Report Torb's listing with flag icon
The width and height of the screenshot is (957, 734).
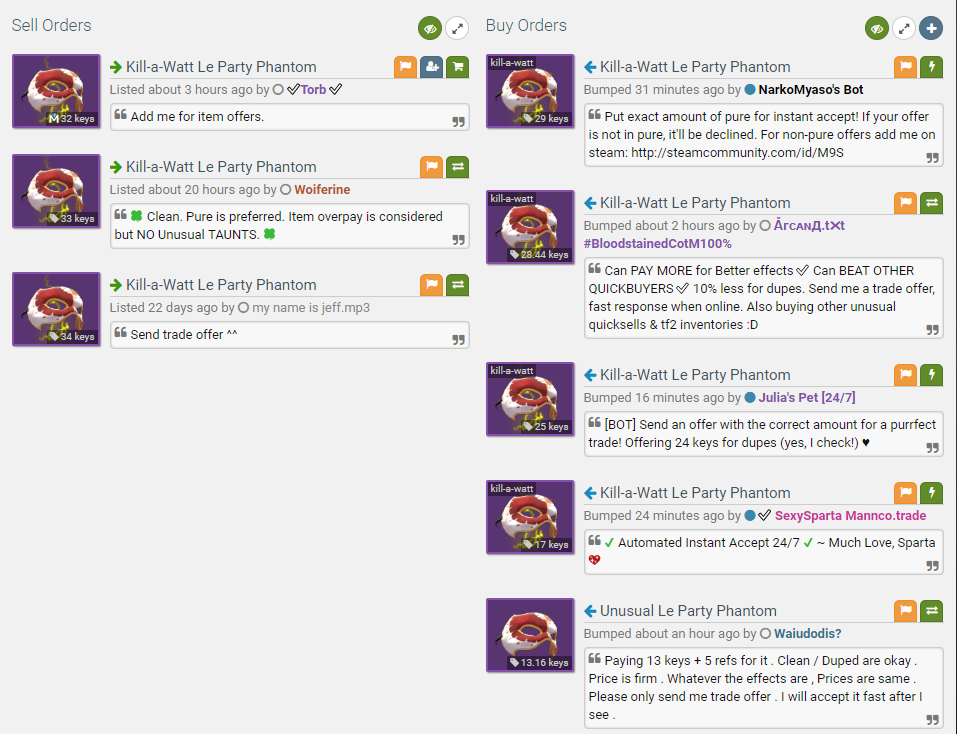[x=405, y=67]
